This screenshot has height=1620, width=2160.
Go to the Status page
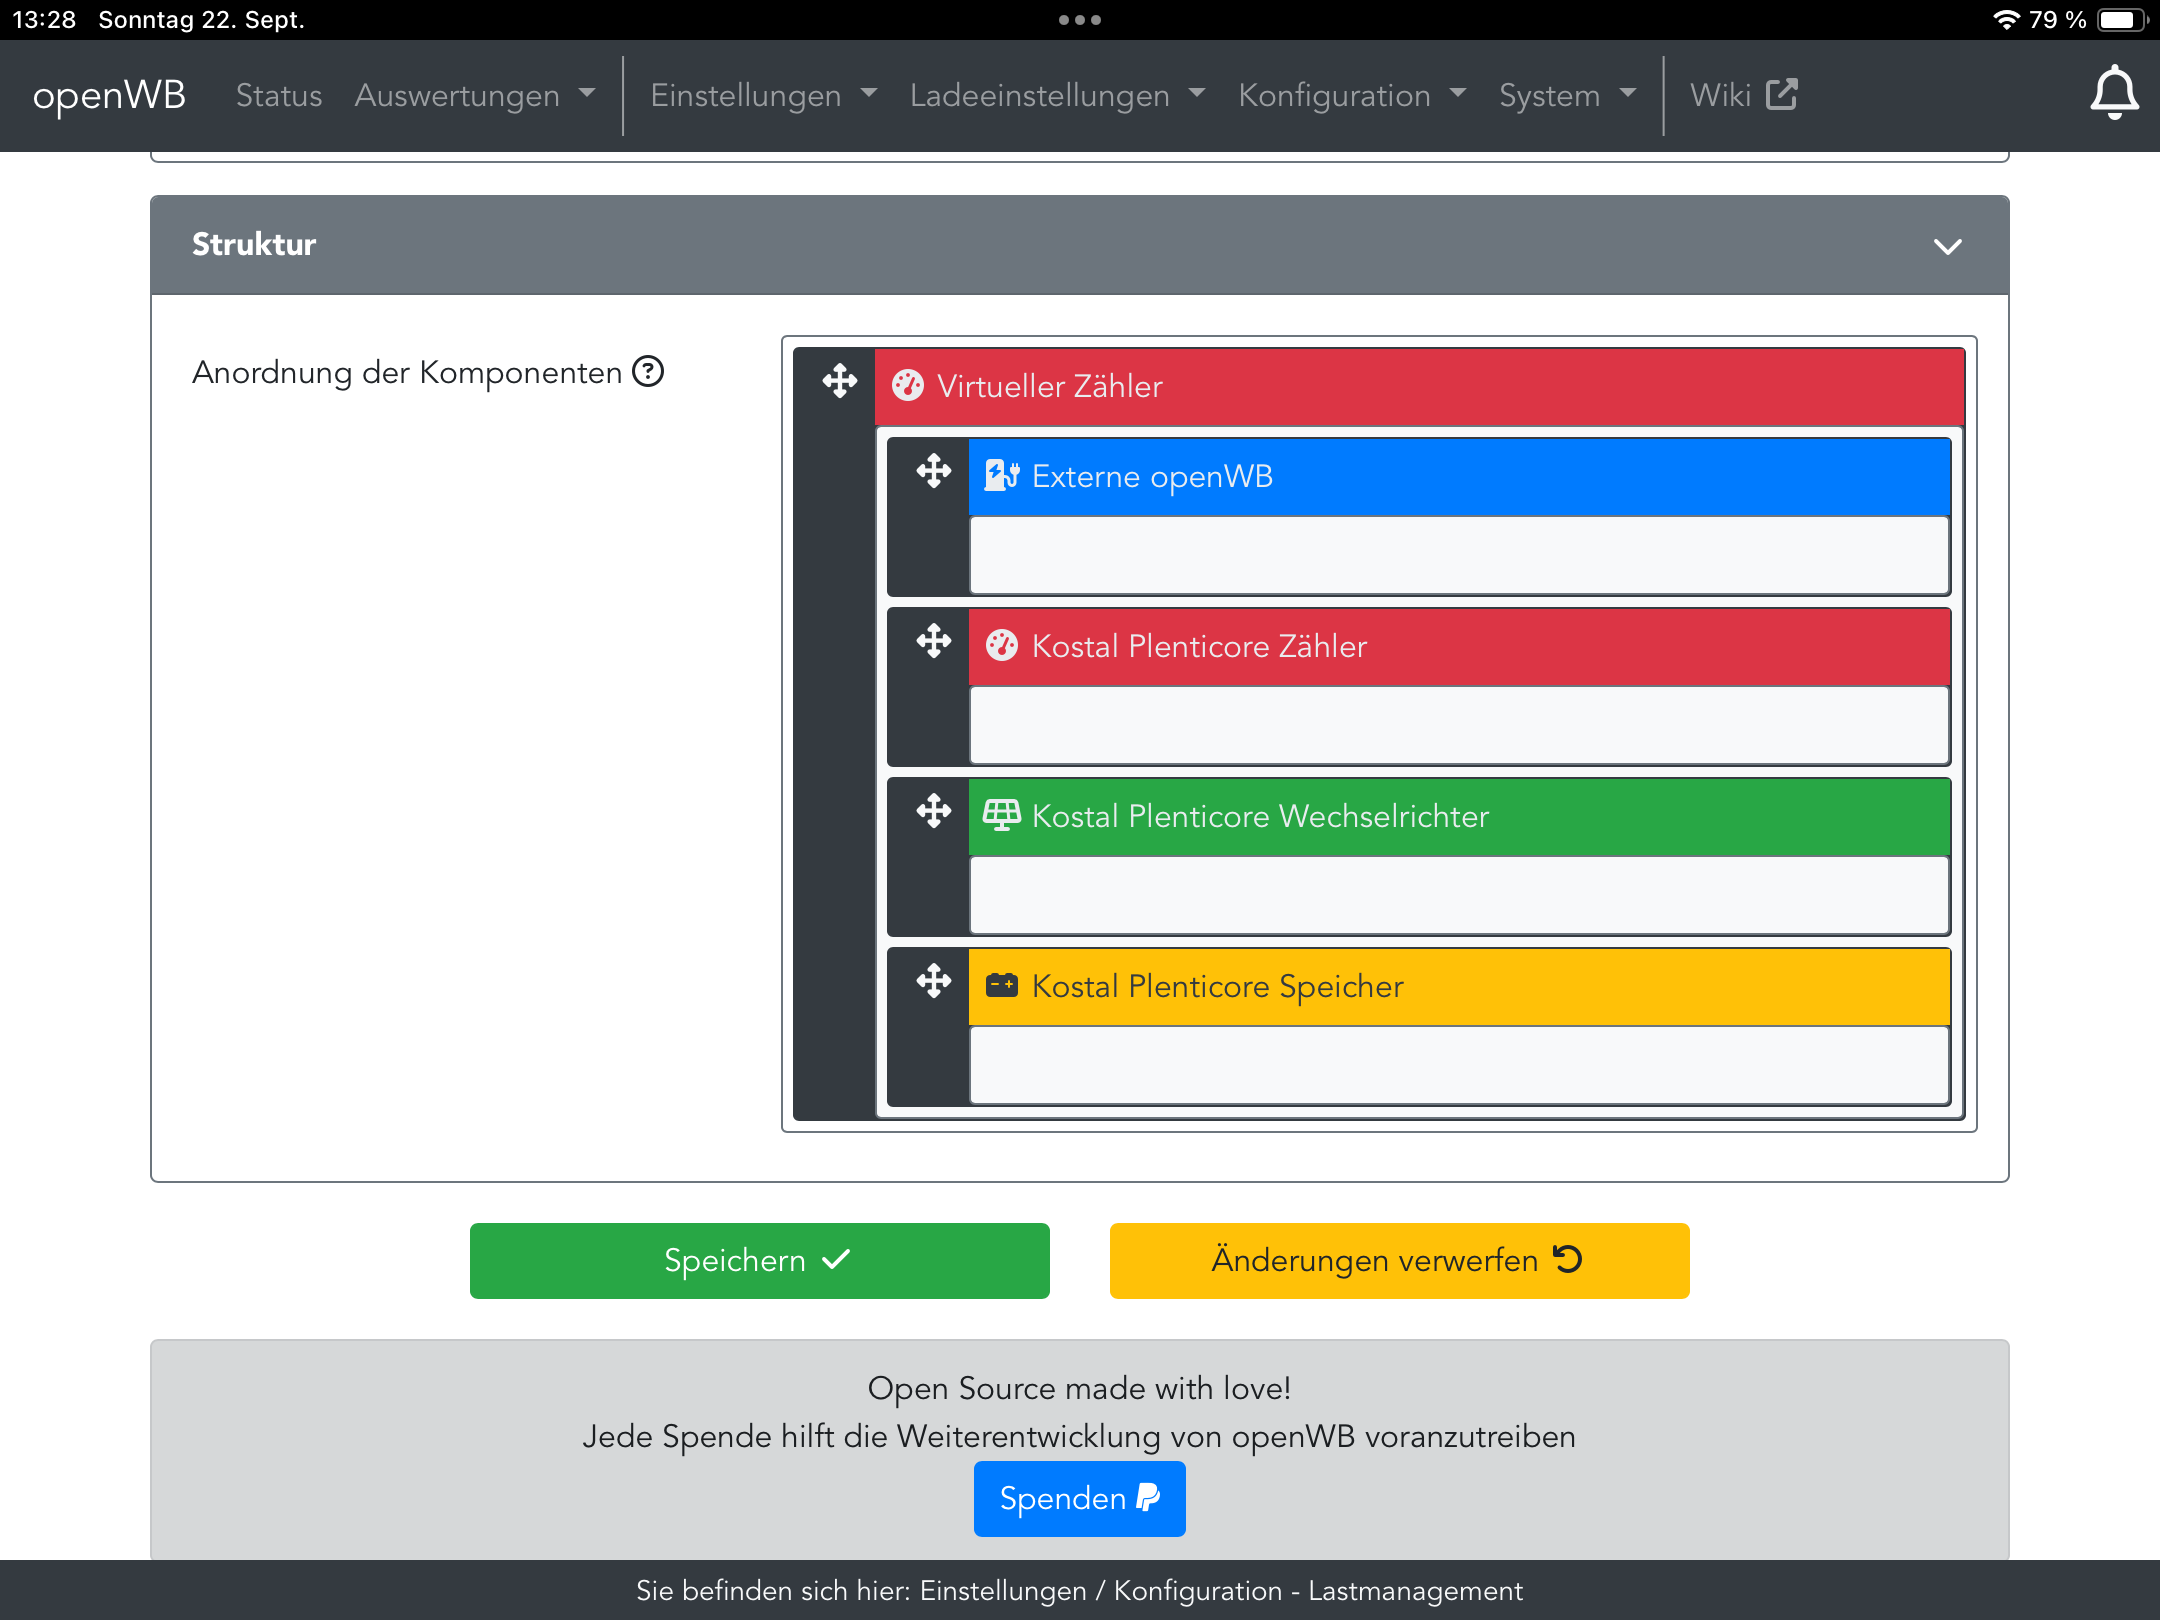click(279, 95)
